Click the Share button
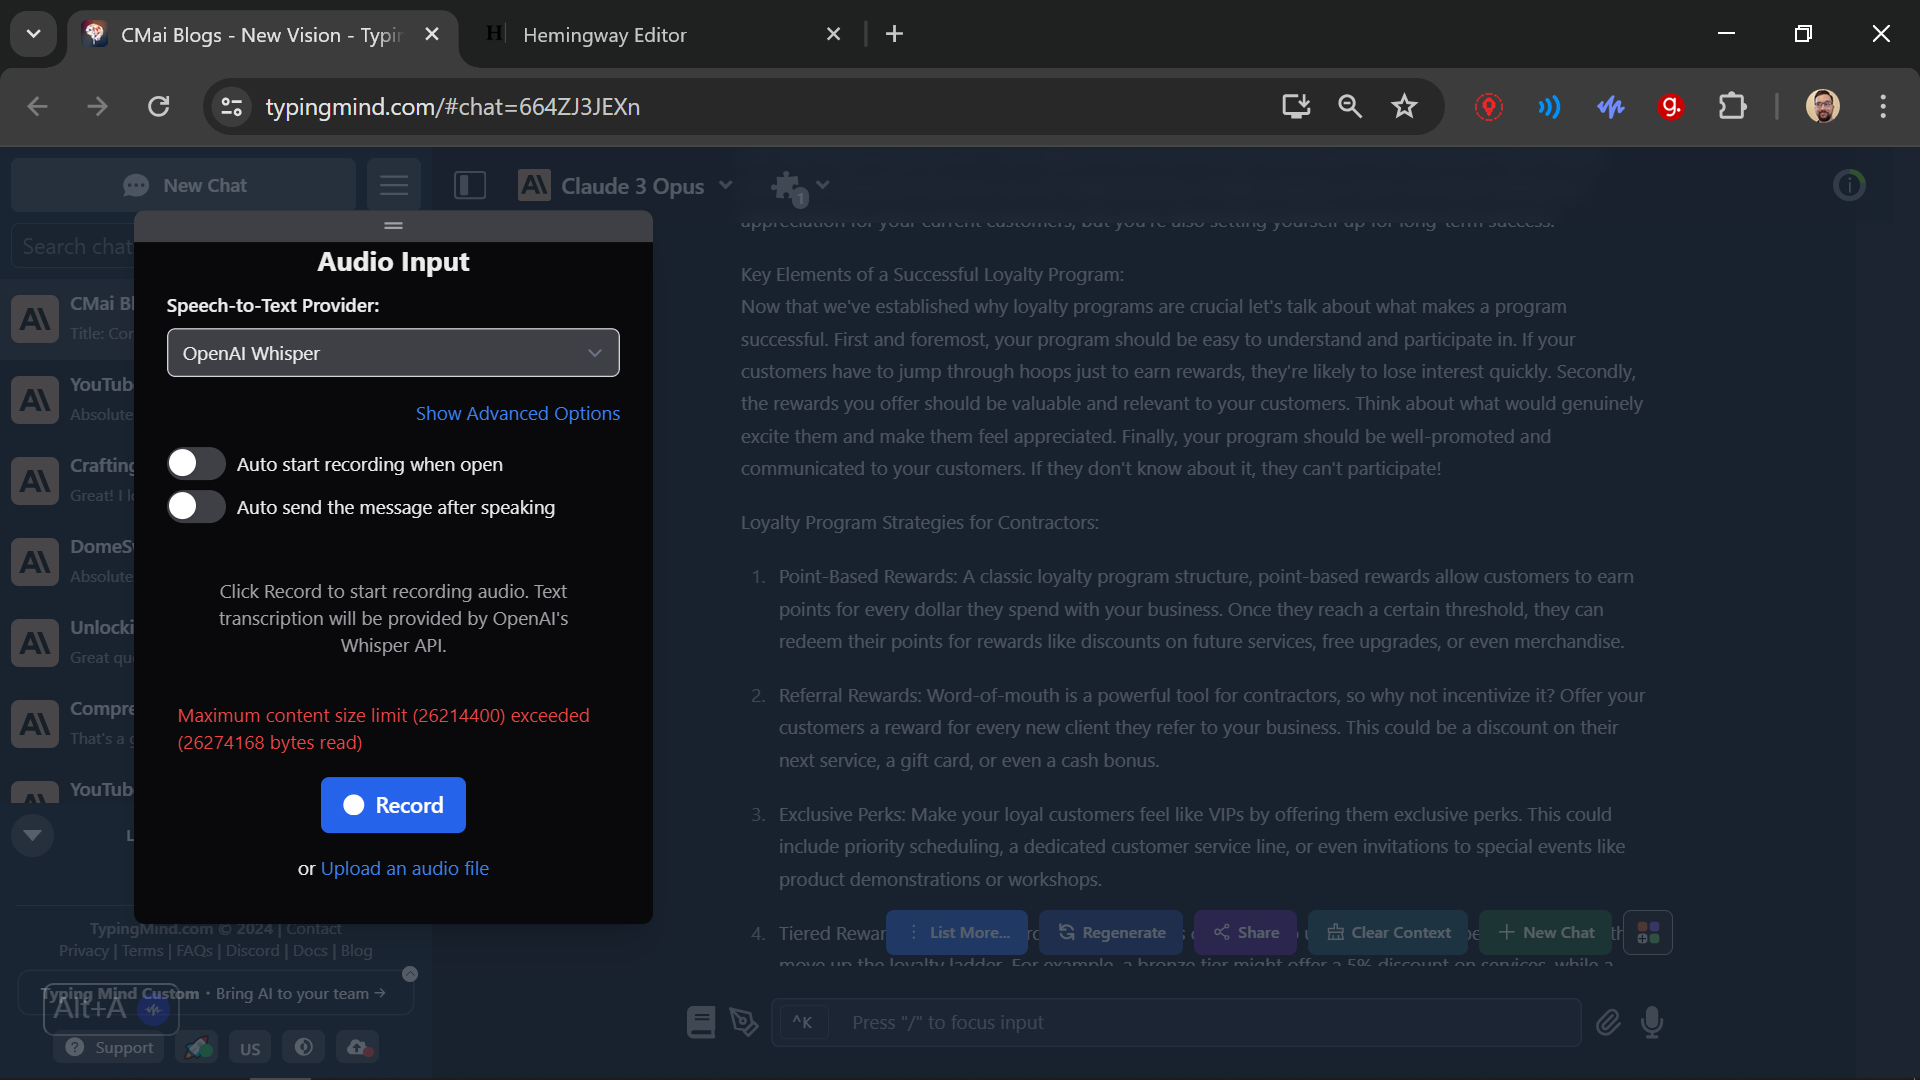Image resolution: width=1920 pixels, height=1080 pixels. [1246, 932]
